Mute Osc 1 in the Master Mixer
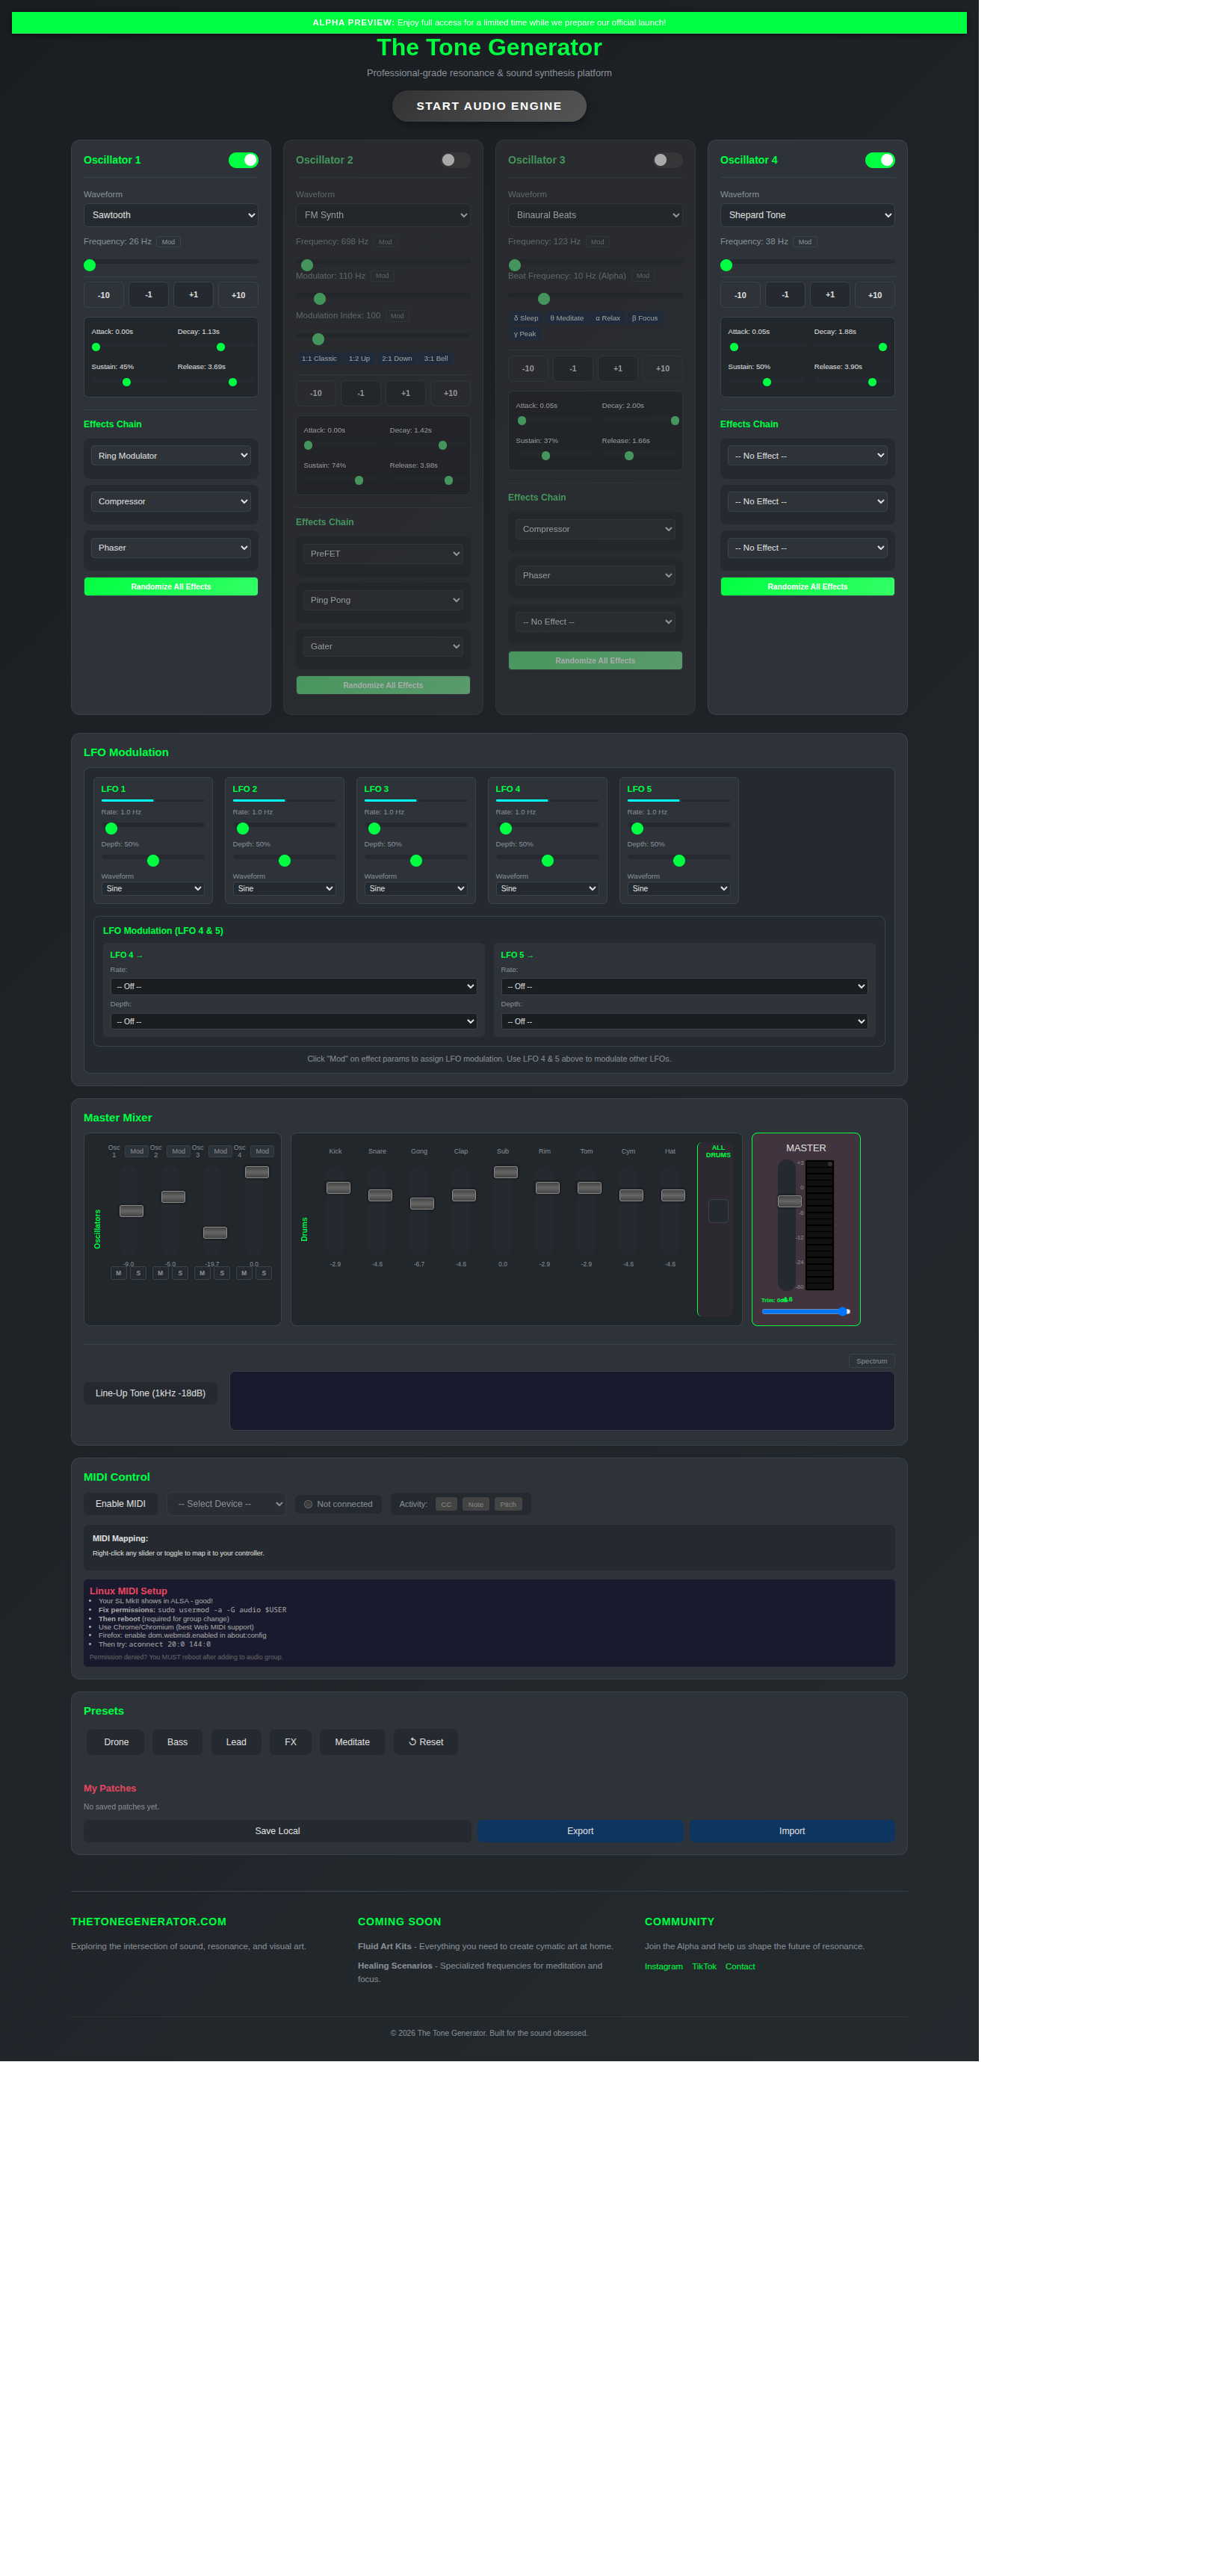This screenshot has height=2576, width=1209. (x=118, y=1273)
